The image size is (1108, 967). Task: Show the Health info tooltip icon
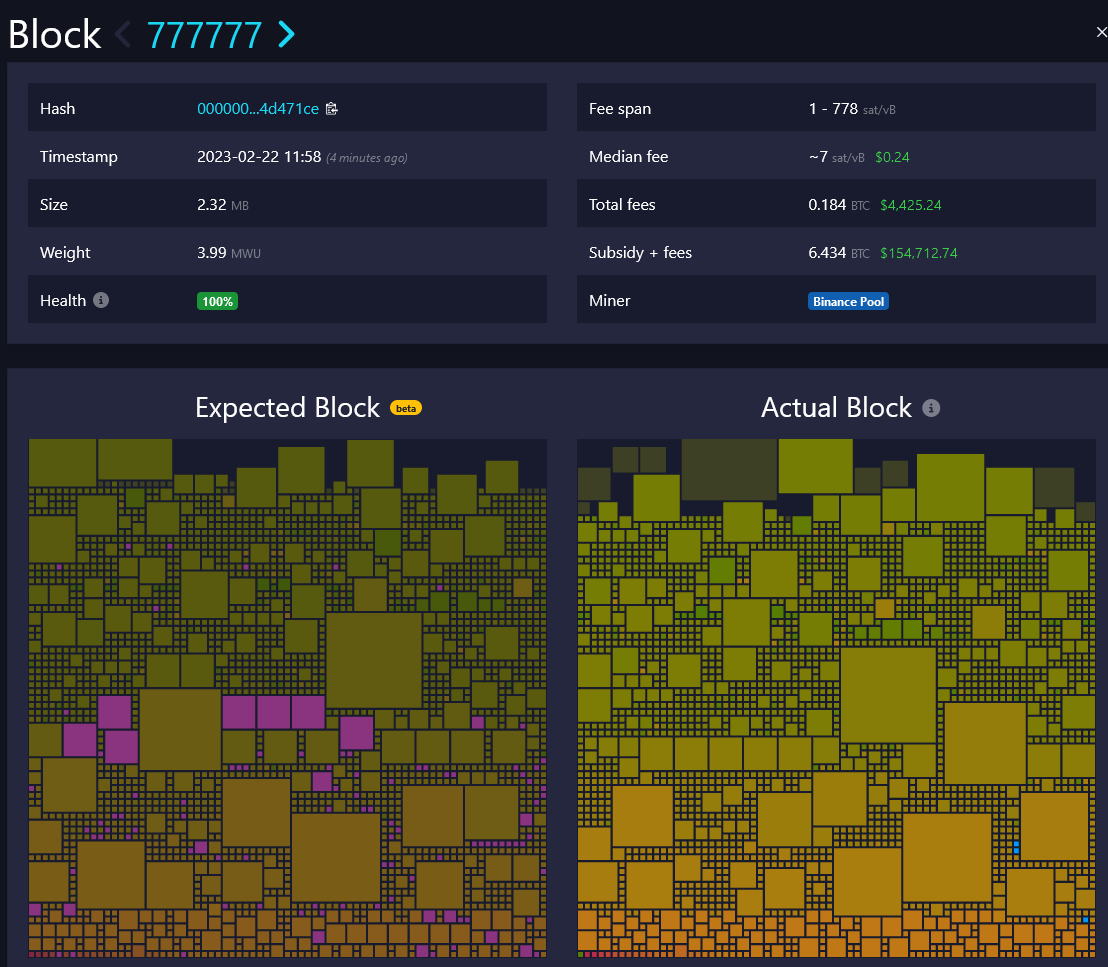(101, 300)
